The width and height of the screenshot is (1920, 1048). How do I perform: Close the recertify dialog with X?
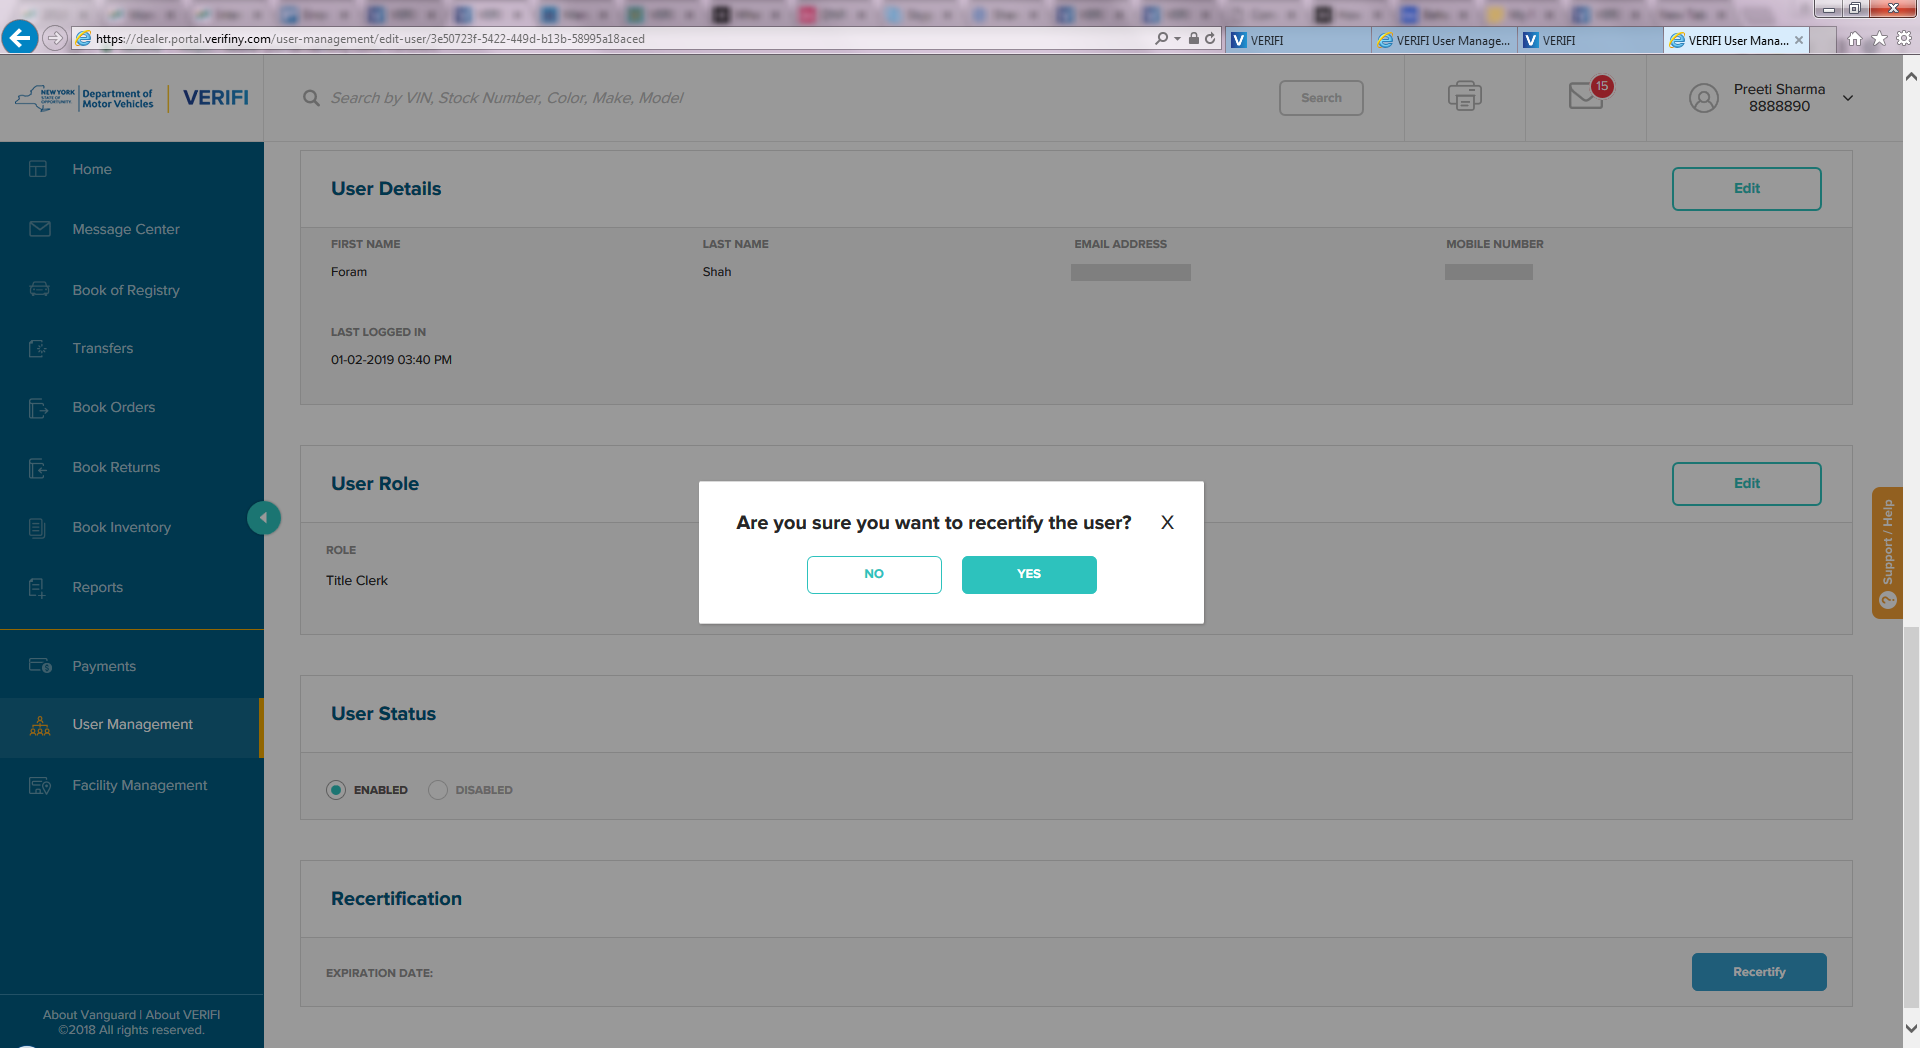(x=1167, y=523)
